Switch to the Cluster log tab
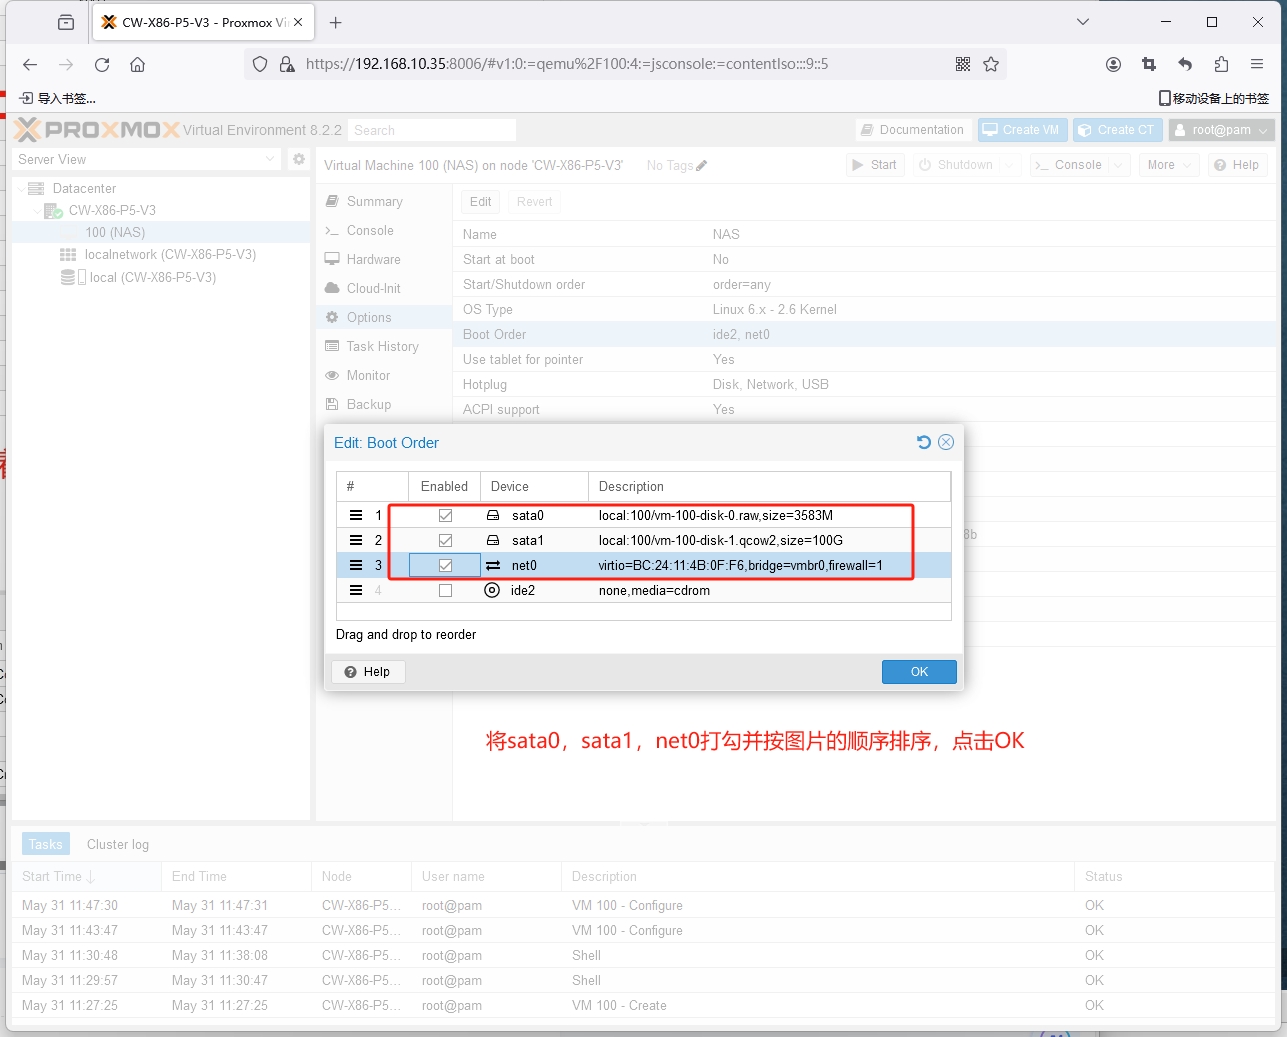The image size is (1287, 1037). (118, 844)
